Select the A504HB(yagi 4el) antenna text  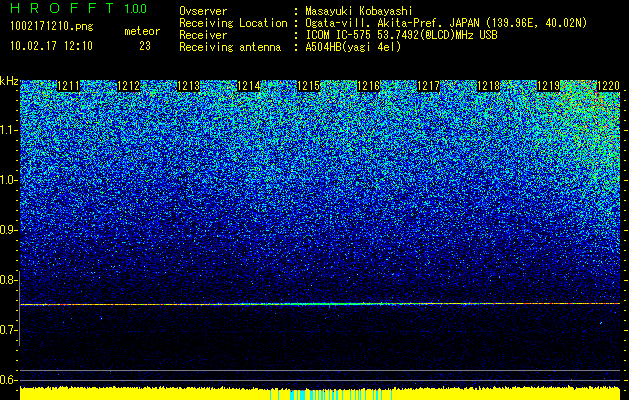[x=353, y=47]
